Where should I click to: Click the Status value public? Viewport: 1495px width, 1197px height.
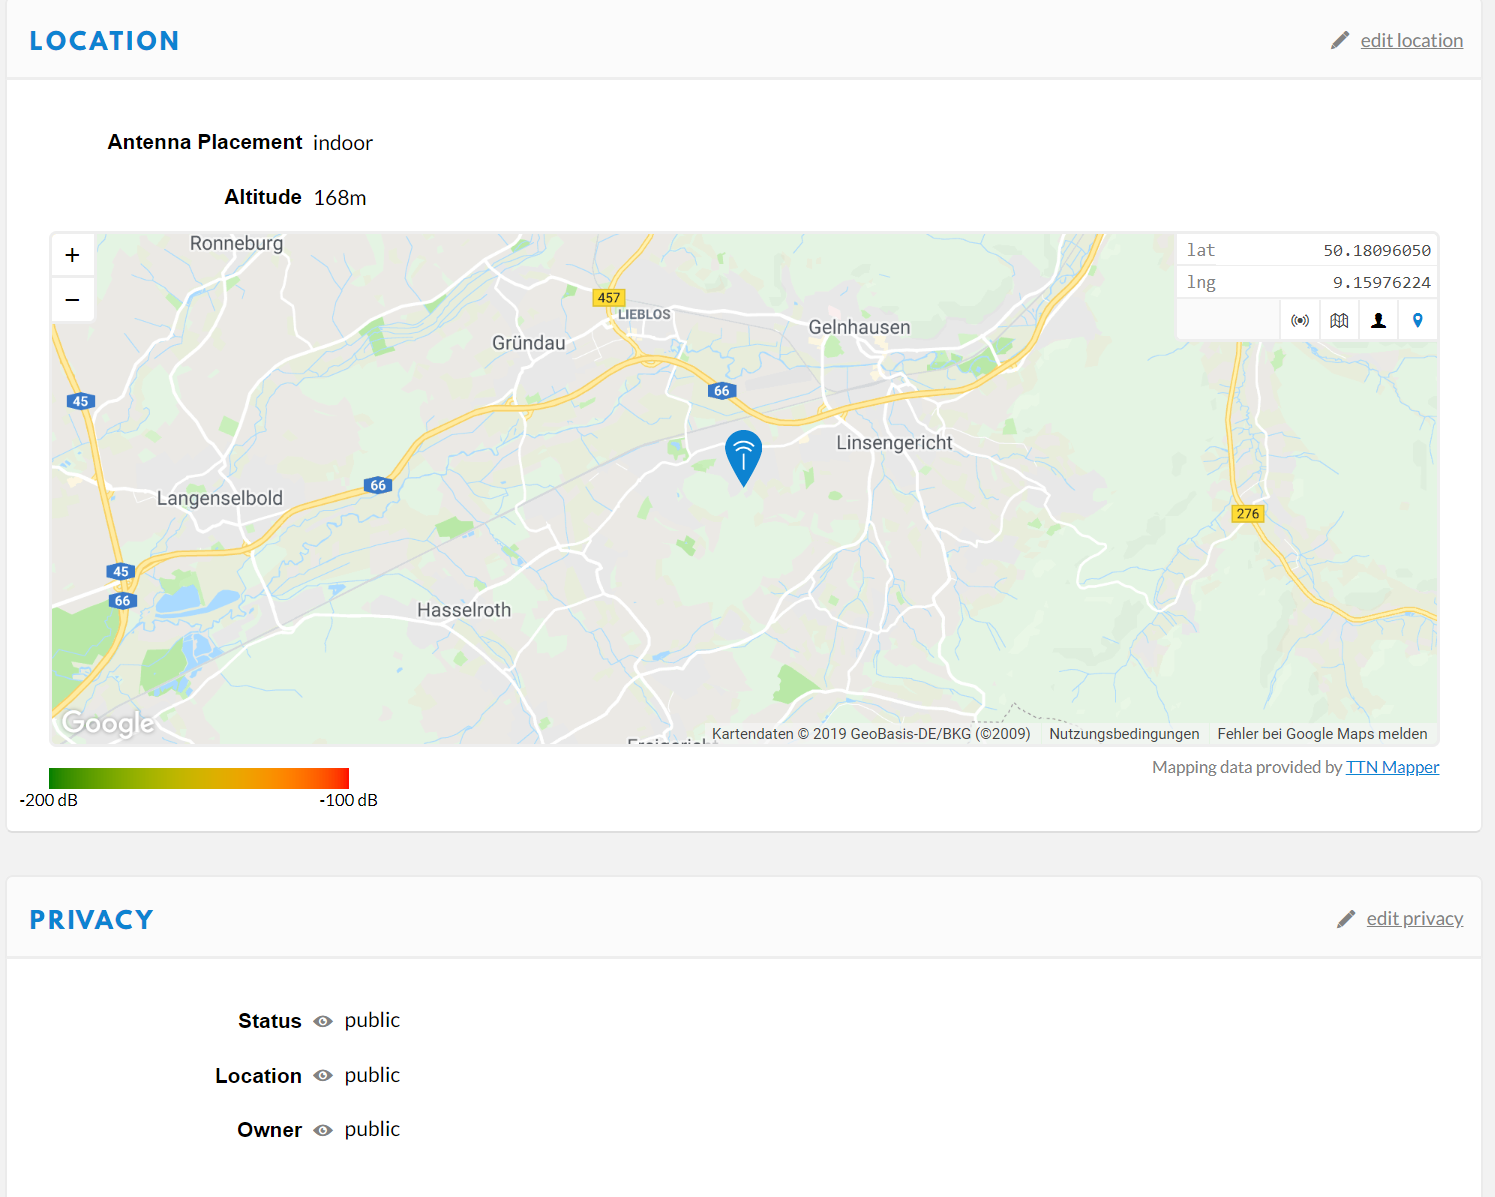(x=372, y=1021)
